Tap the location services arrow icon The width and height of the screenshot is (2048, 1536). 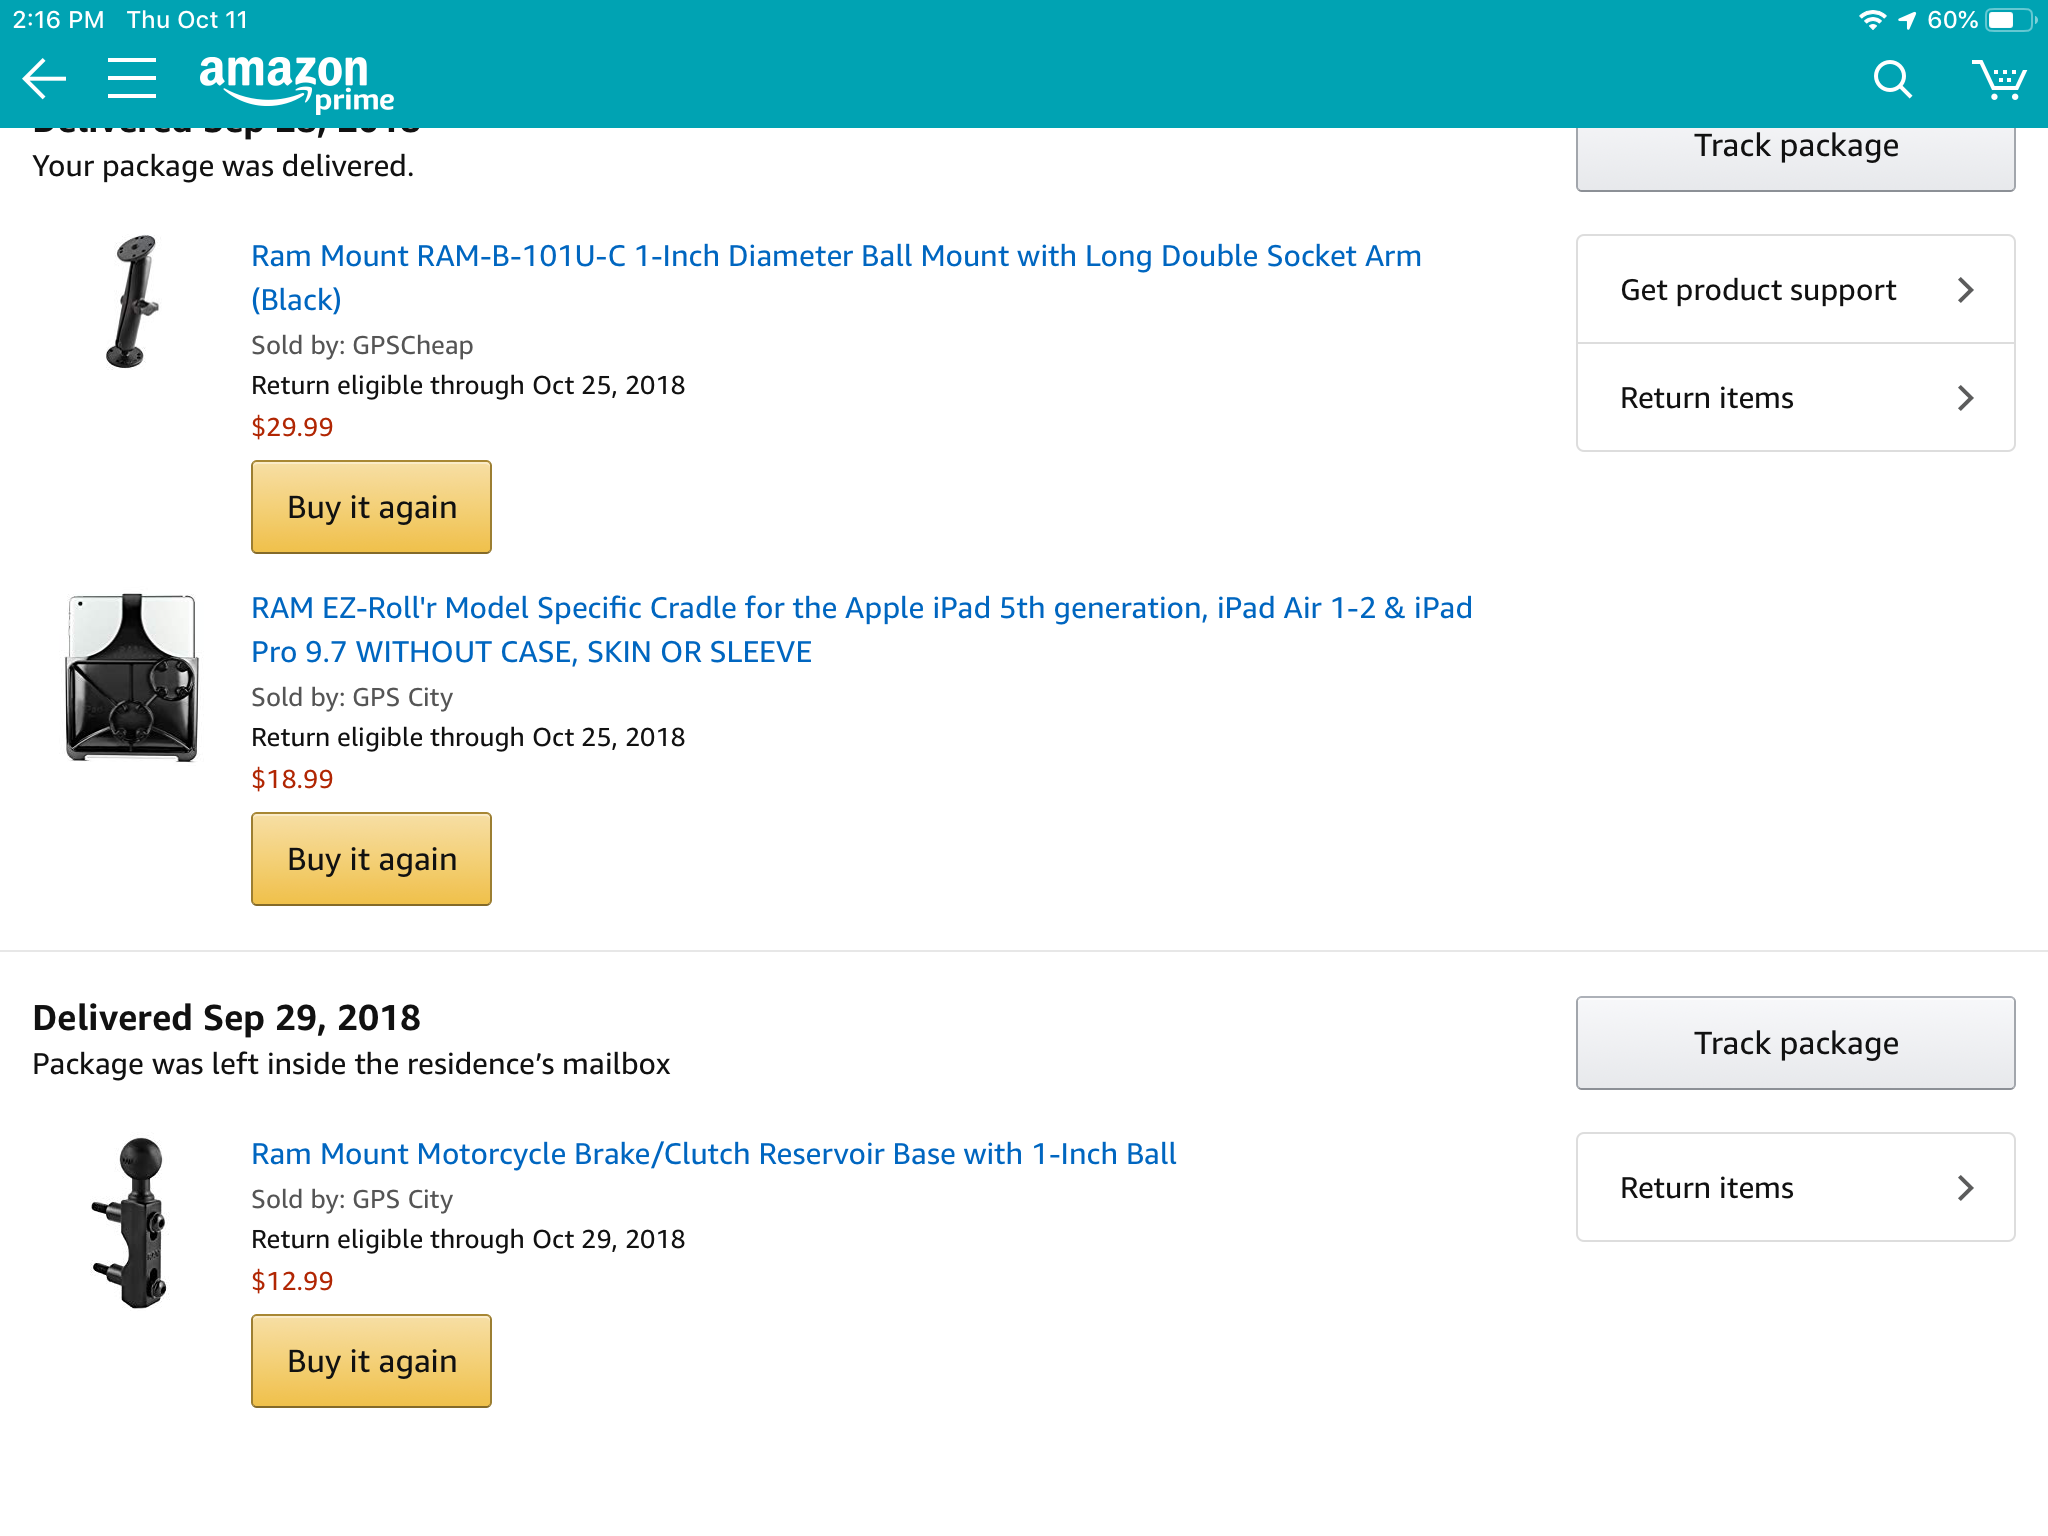pos(1907,20)
